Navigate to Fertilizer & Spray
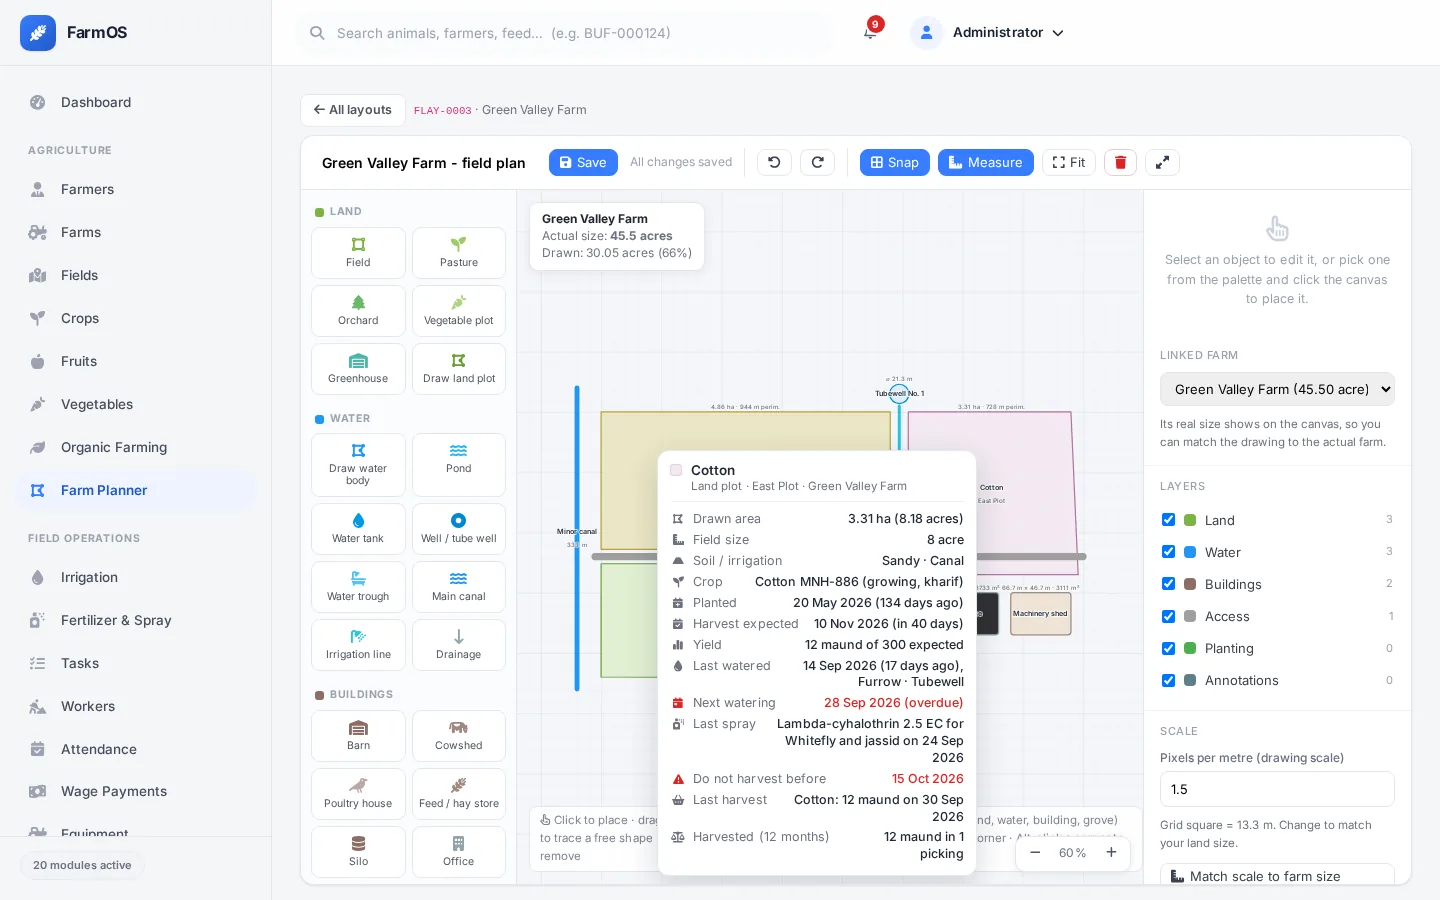This screenshot has width=1440, height=900. click(x=136, y=620)
